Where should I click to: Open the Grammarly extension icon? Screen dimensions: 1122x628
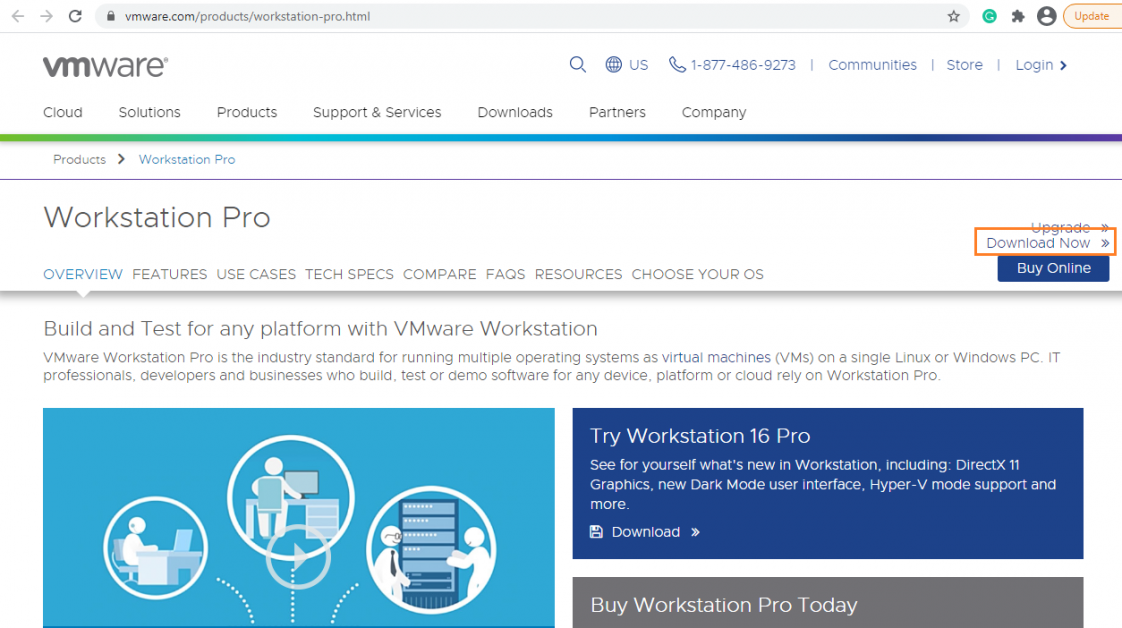pyautogui.click(x=989, y=16)
